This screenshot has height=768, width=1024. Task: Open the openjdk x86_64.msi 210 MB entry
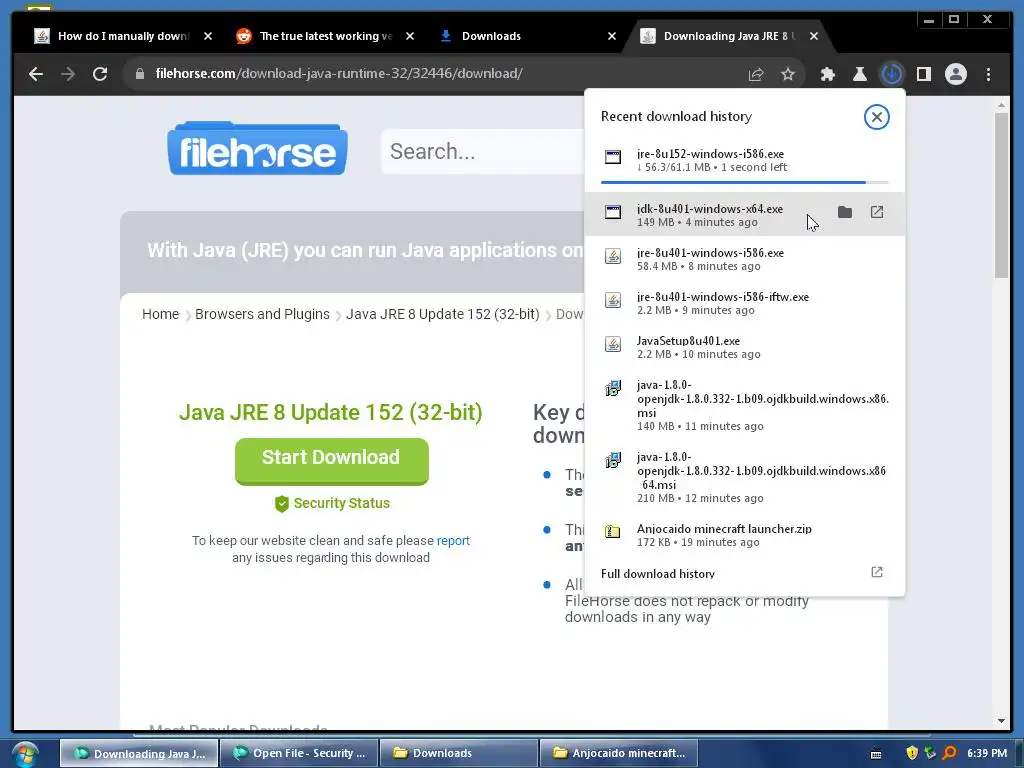tap(744, 477)
